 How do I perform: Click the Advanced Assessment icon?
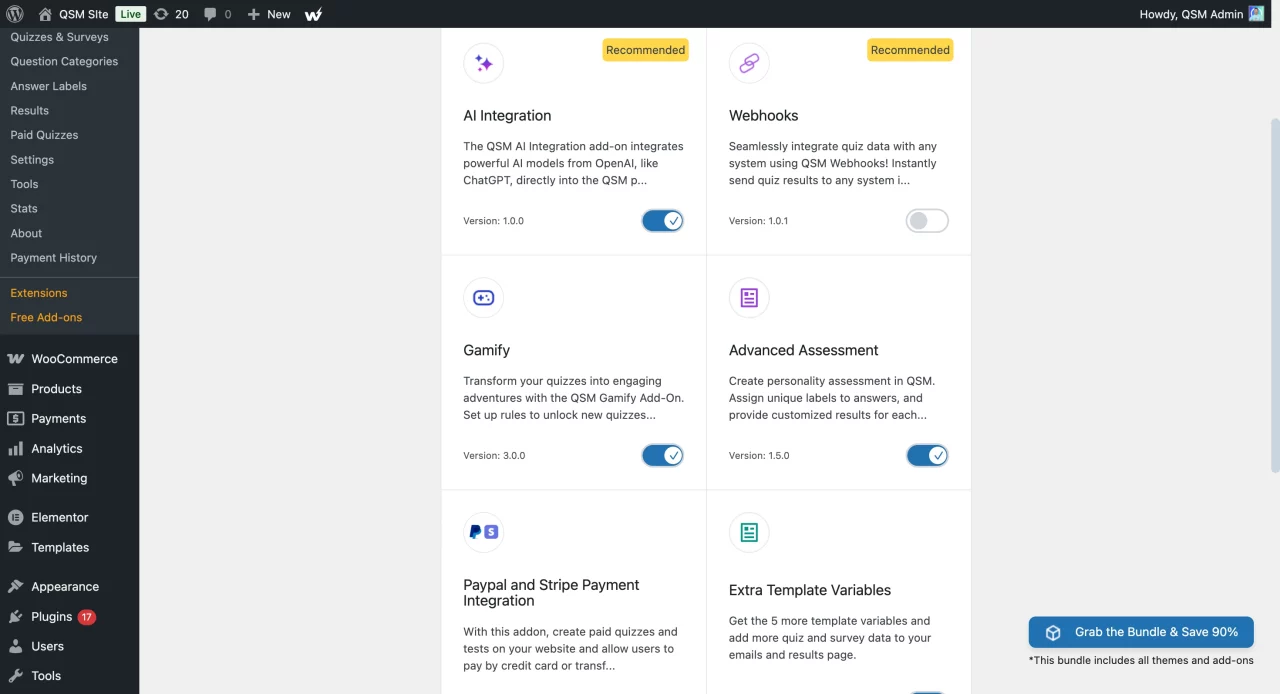(749, 298)
